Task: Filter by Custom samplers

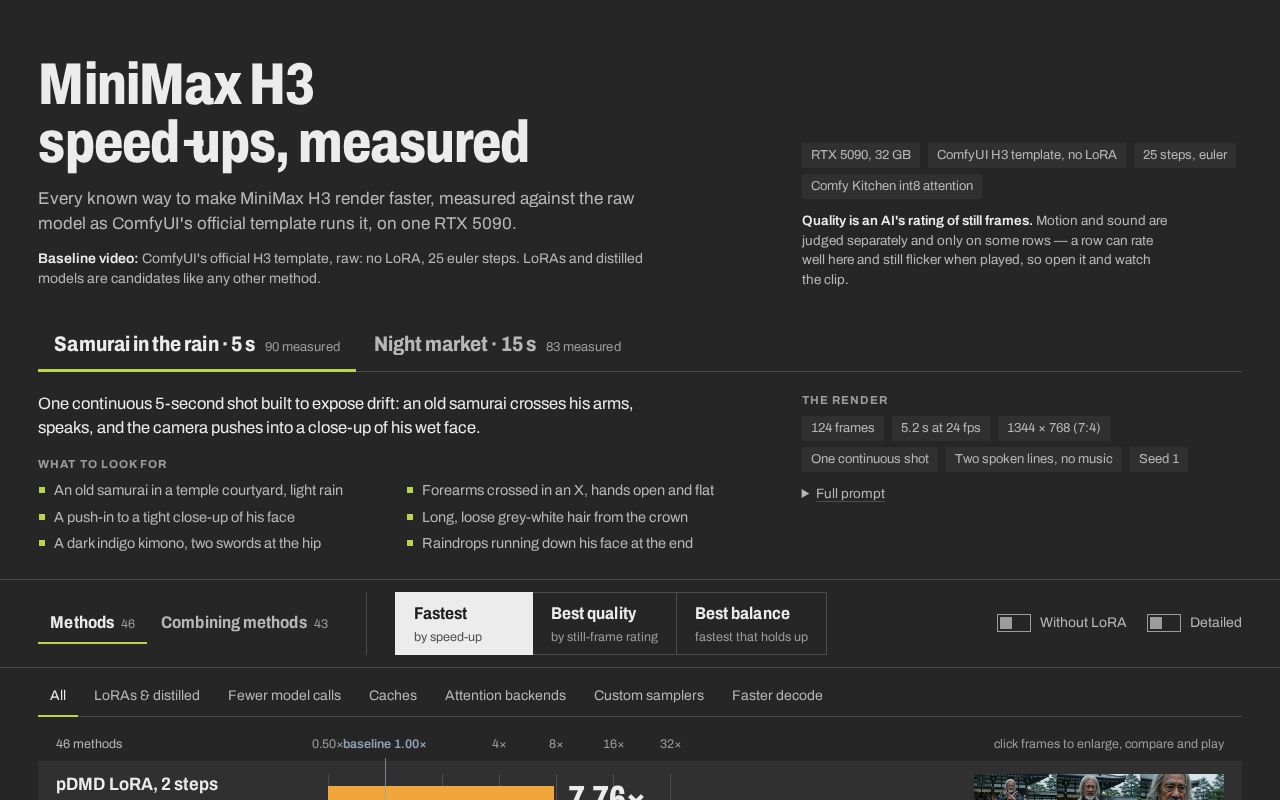Action: 649,696
